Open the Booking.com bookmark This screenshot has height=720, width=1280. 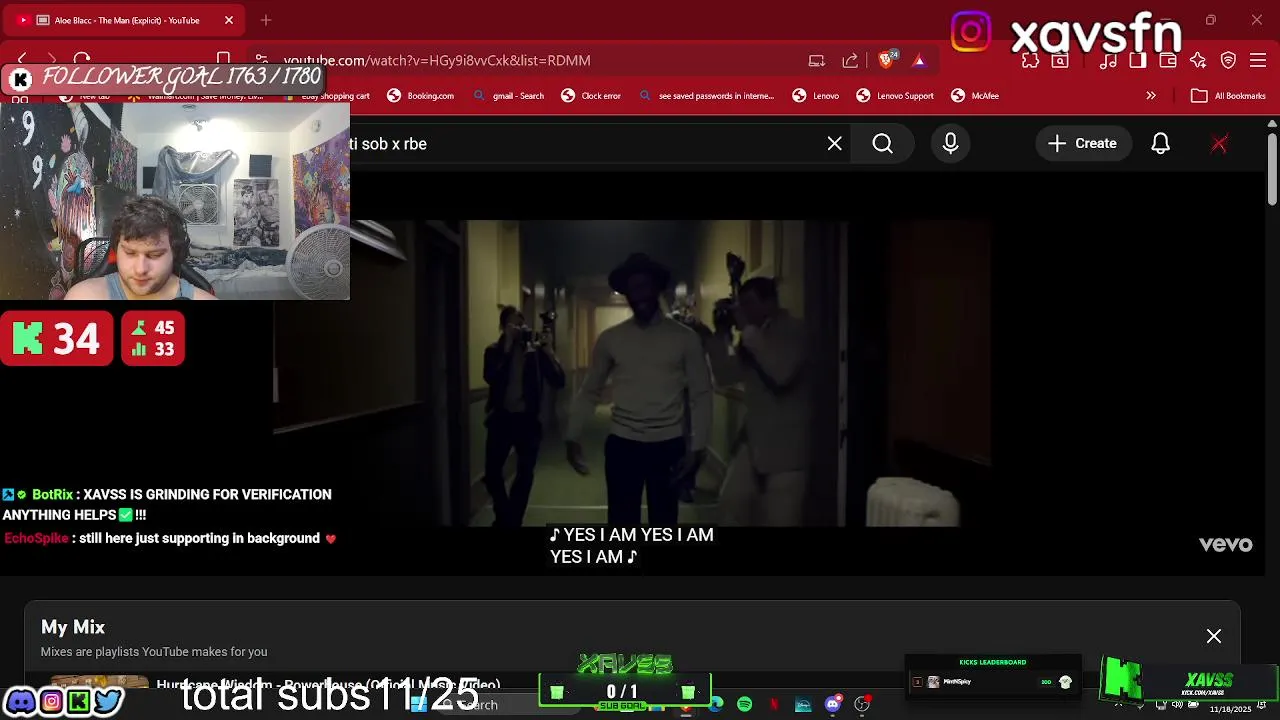coord(420,96)
